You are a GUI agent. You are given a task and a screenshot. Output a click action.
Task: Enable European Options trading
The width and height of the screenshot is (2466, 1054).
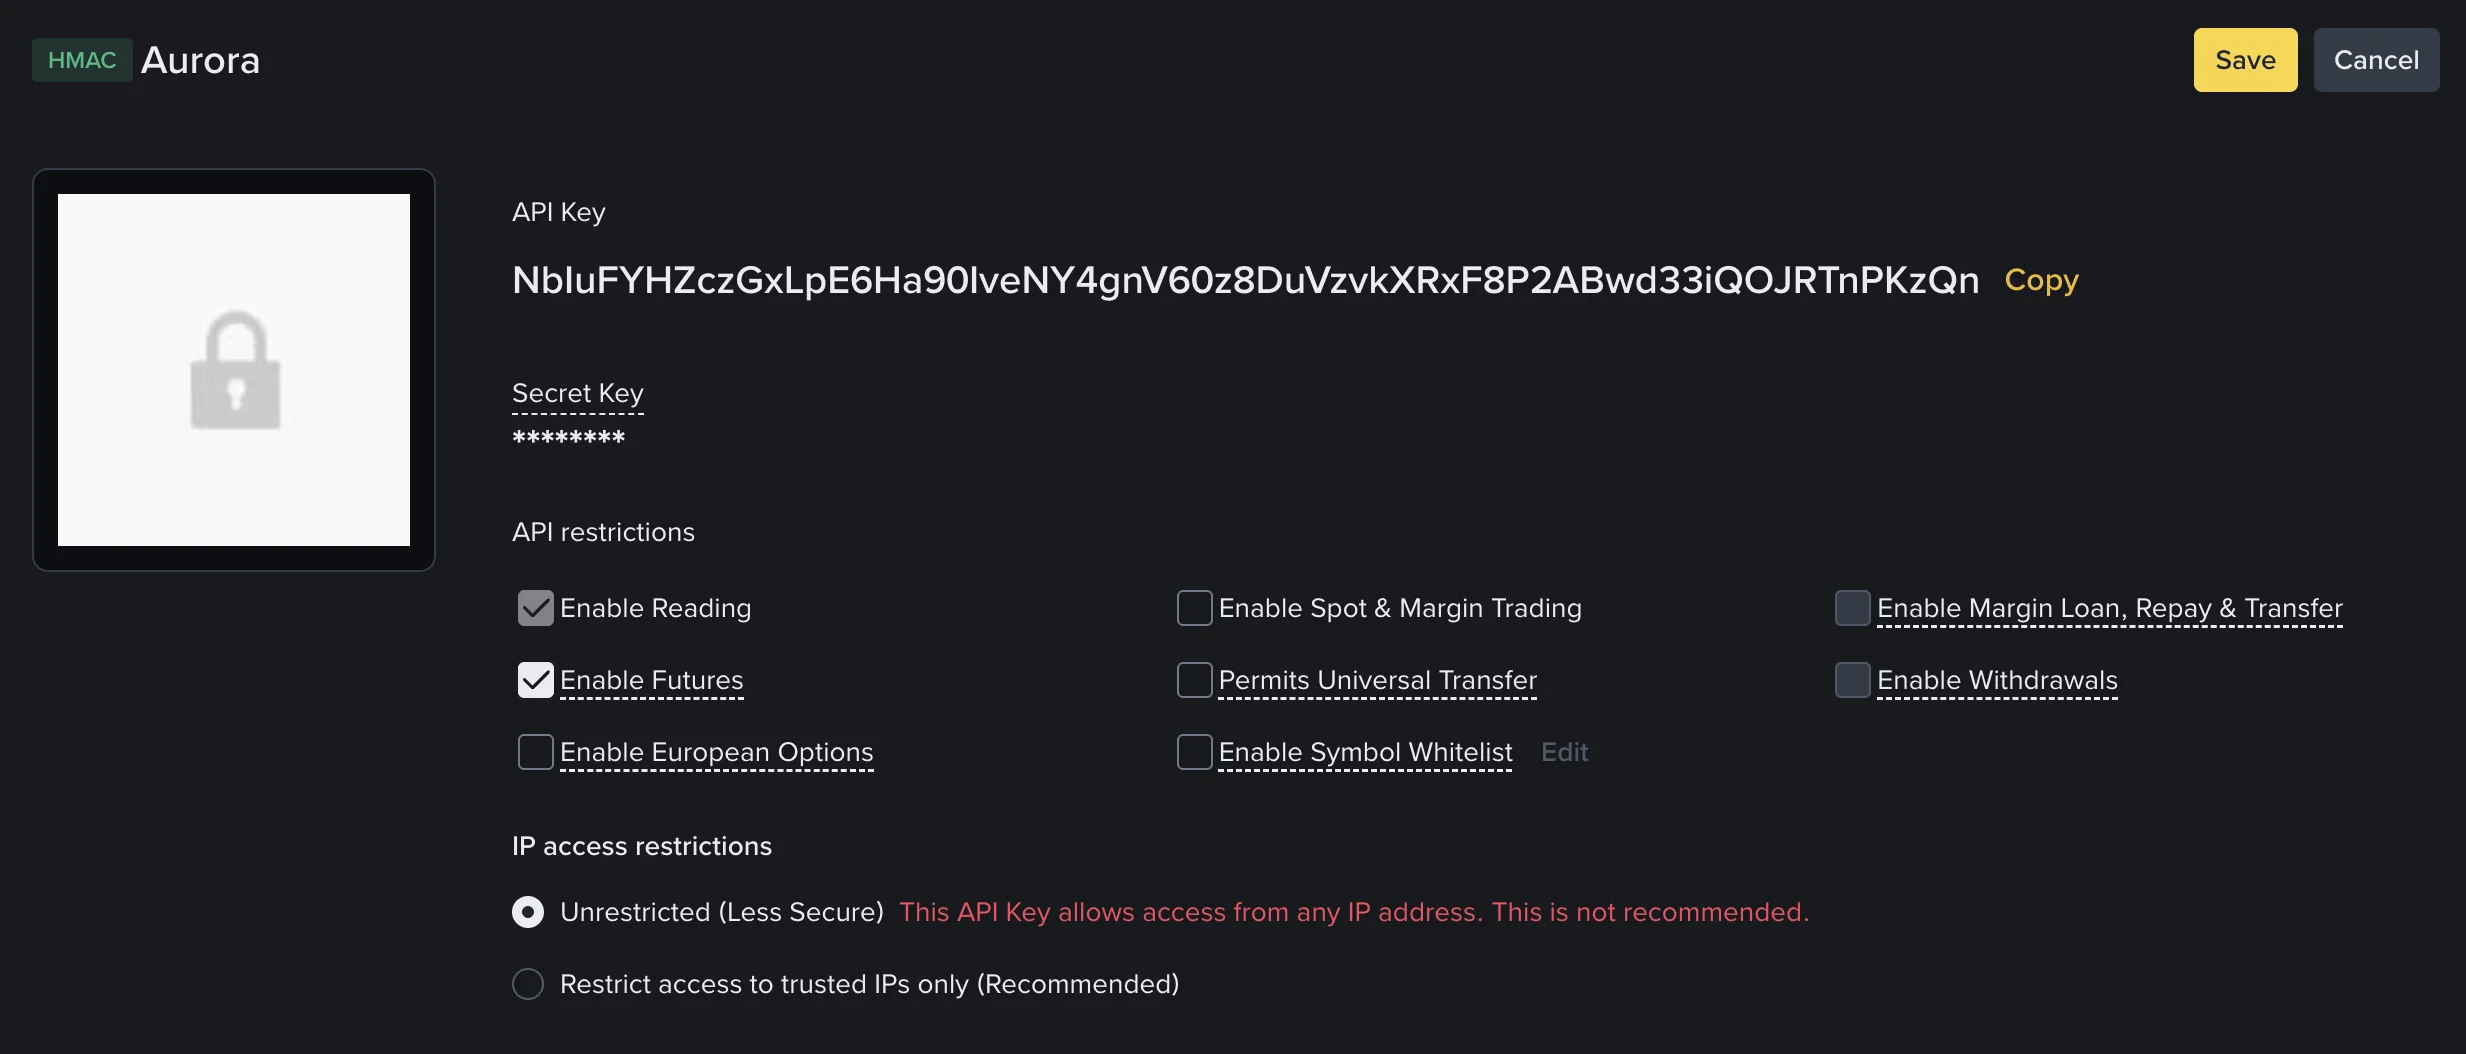point(536,752)
